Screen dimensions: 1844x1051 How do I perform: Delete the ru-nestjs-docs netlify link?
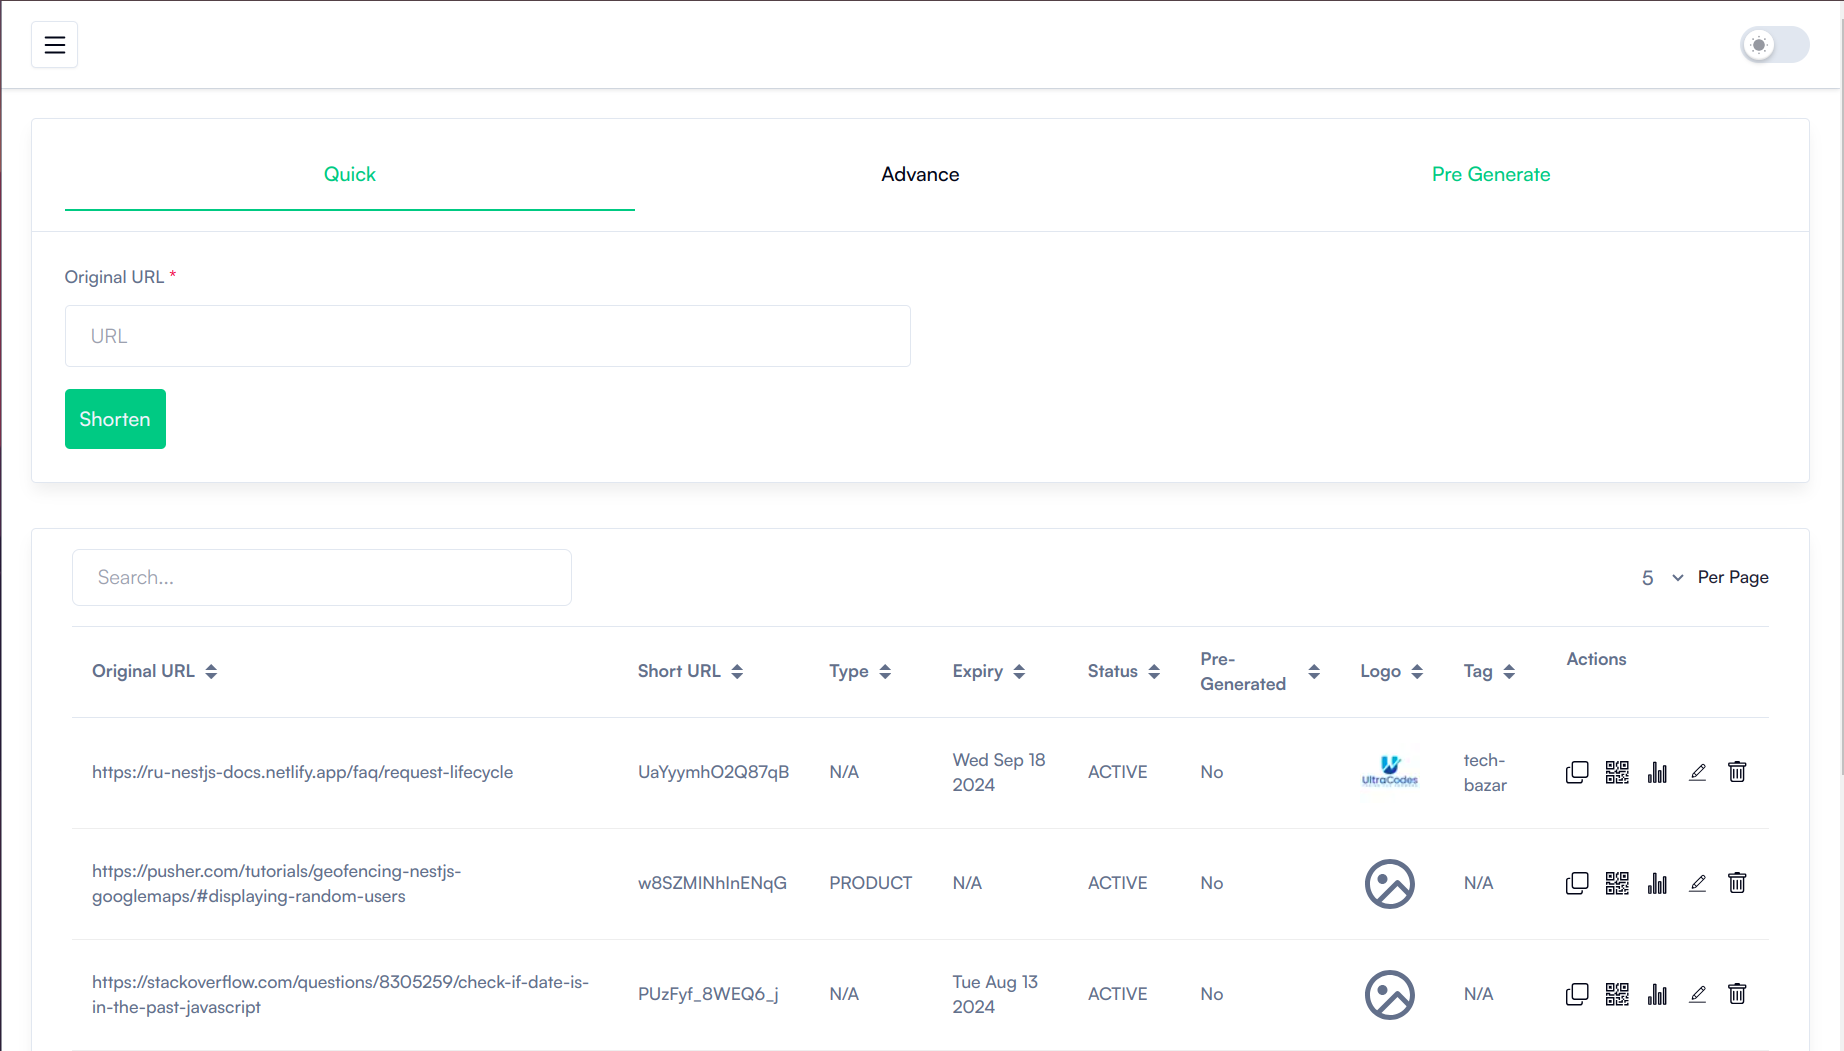point(1737,772)
